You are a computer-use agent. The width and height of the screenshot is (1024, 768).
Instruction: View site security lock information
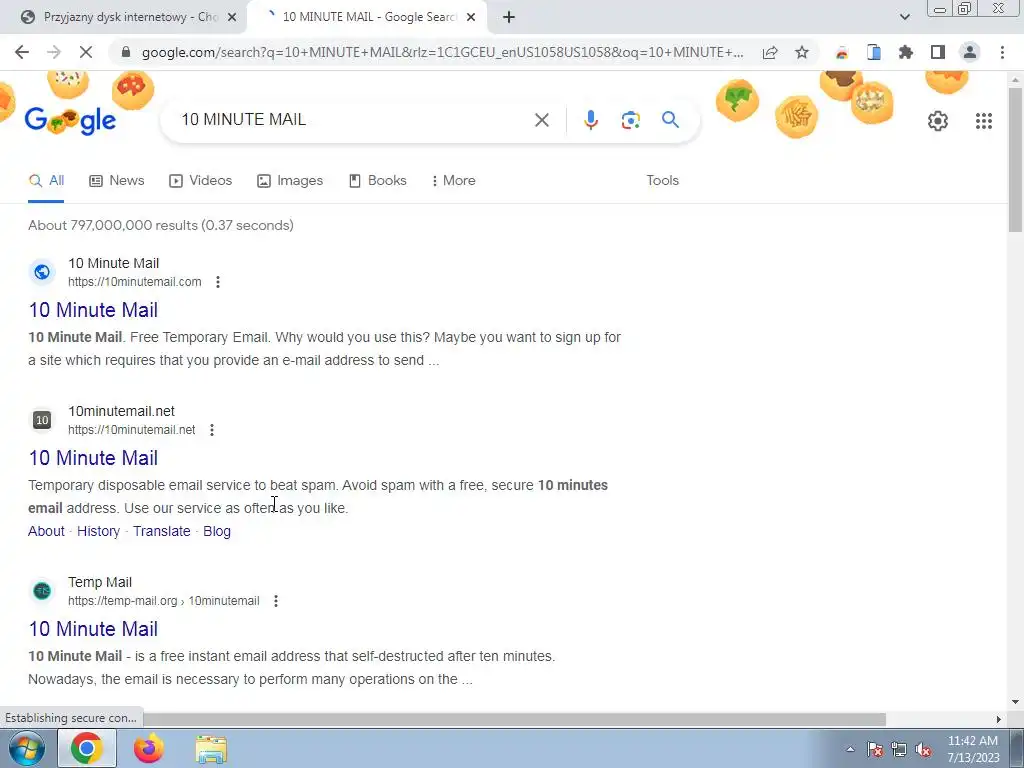pos(126,52)
